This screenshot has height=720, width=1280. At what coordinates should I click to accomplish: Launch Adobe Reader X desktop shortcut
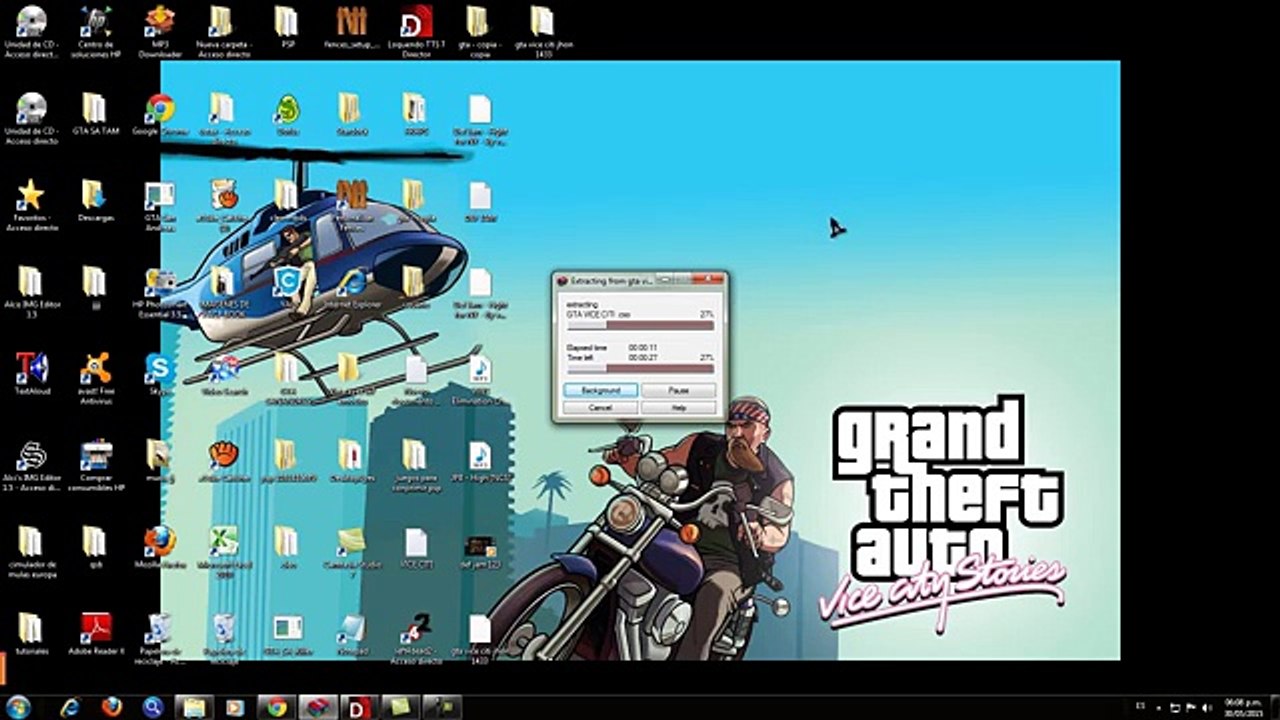[x=95, y=634]
